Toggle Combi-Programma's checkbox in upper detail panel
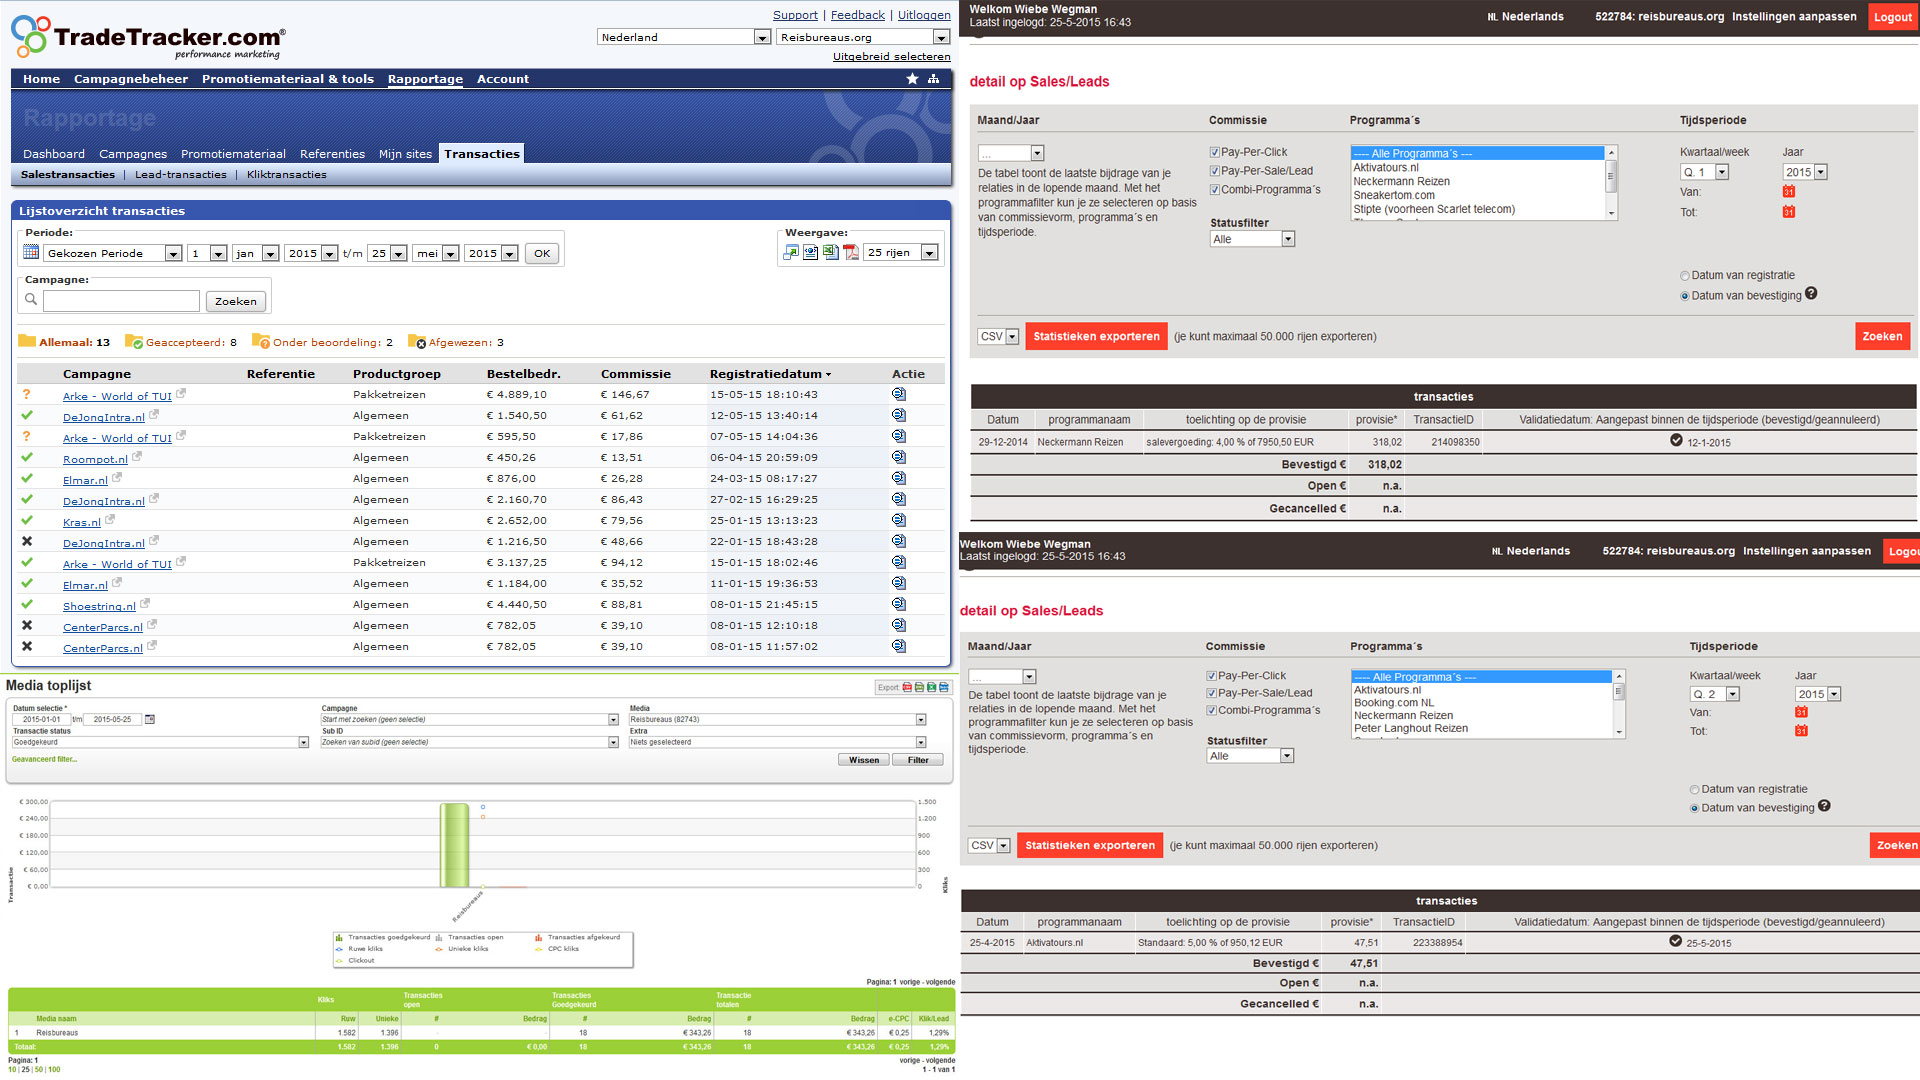This screenshot has width=1920, height=1080. pyautogui.click(x=1215, y=190)
